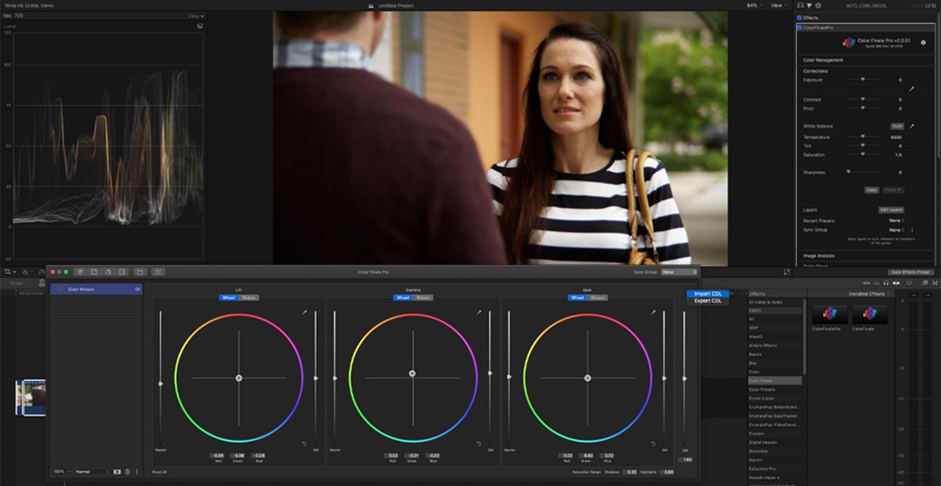Viewport: 941px width, 486px height.
Task: Open the video inspector tab icon
Action: (x=800, y=5)
